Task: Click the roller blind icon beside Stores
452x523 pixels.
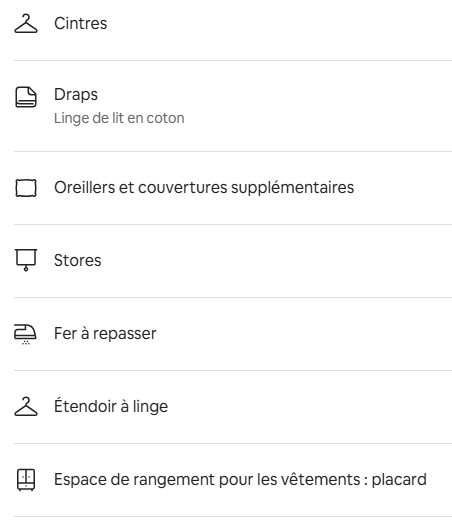Action: (26, 260)
